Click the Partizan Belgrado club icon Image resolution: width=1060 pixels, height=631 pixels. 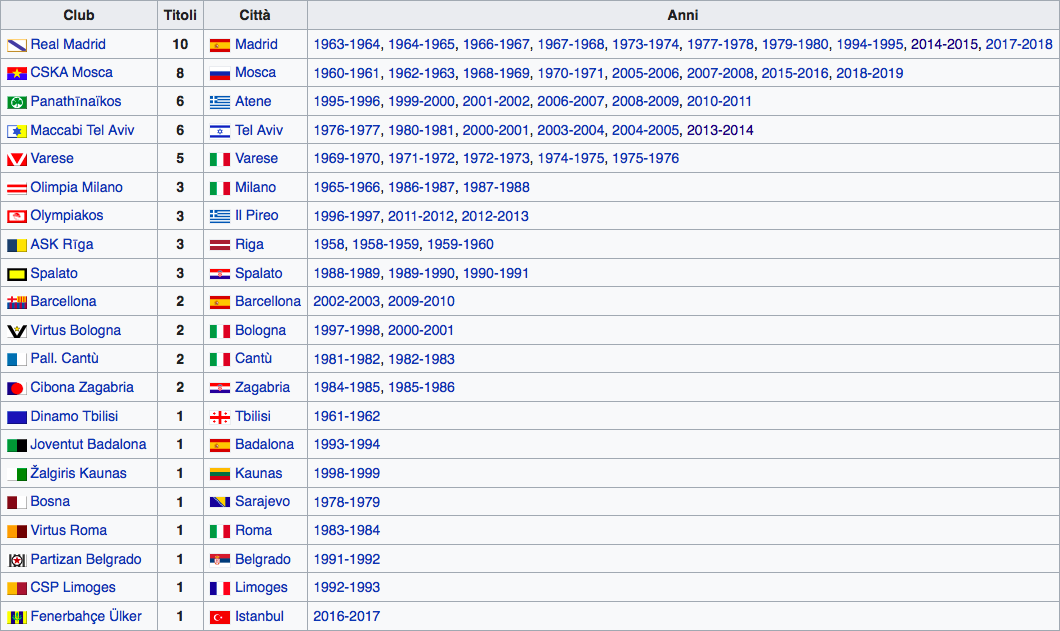(17, 560)
